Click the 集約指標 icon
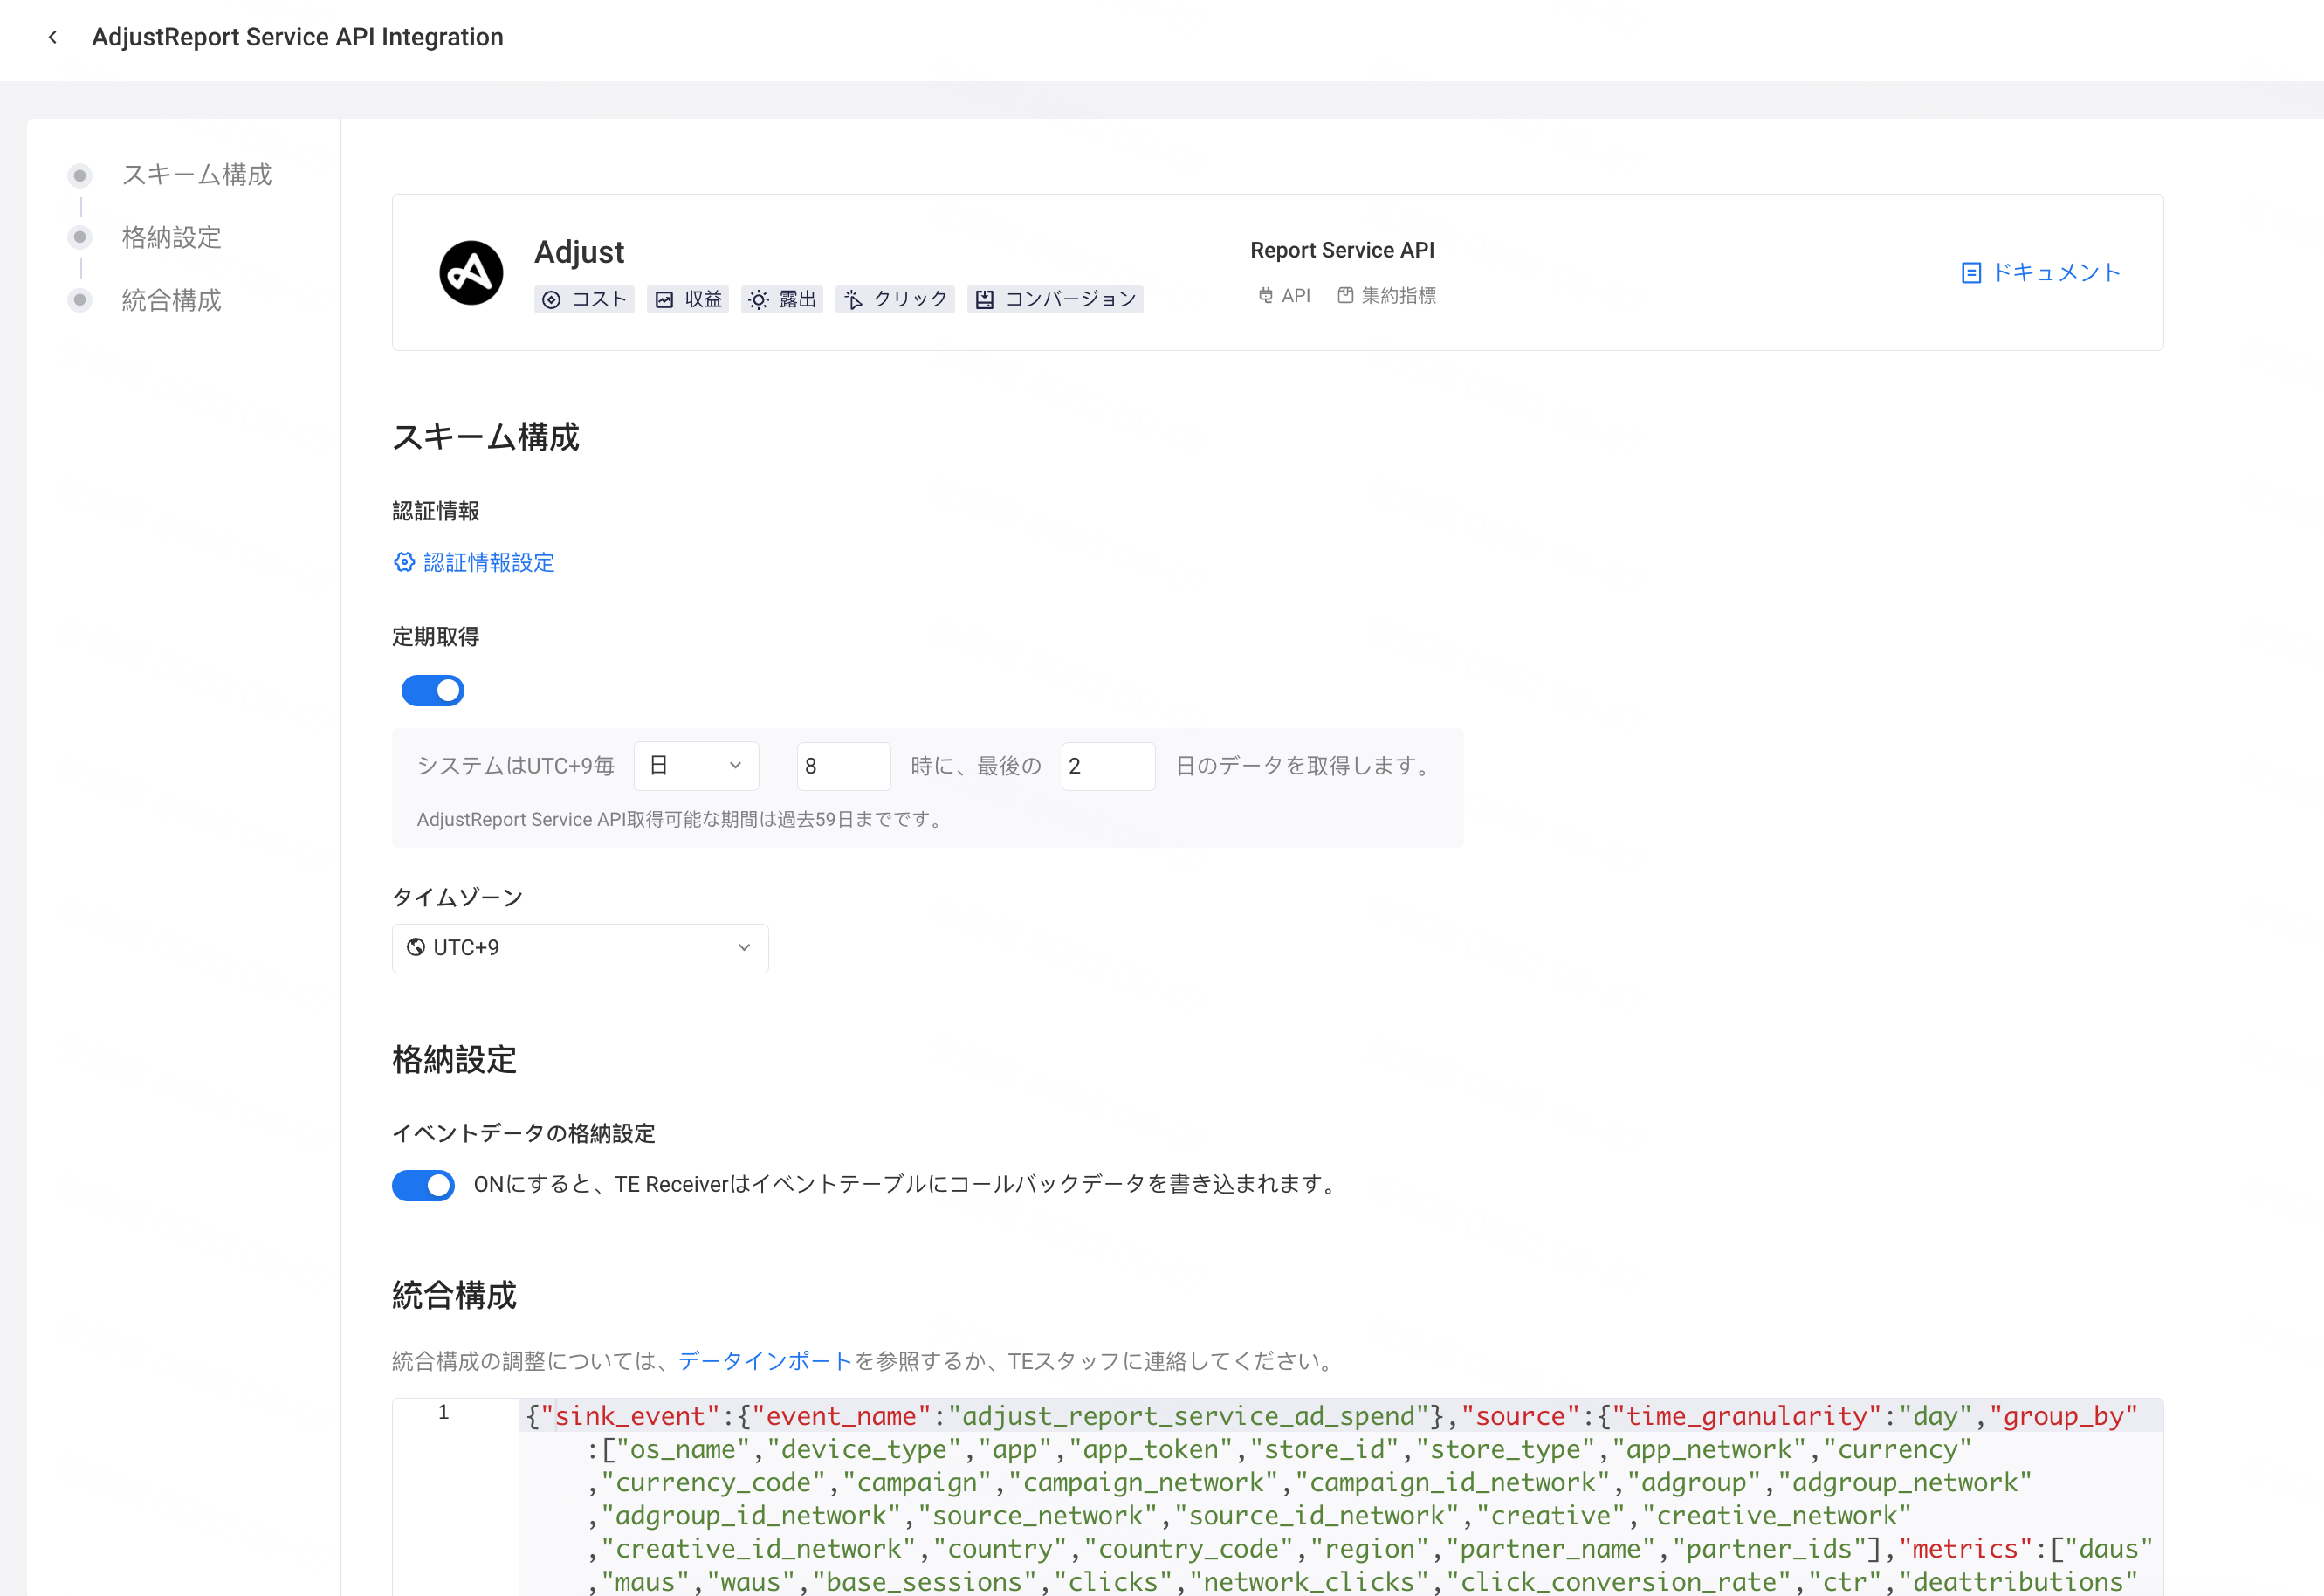 pos(1346,295)
